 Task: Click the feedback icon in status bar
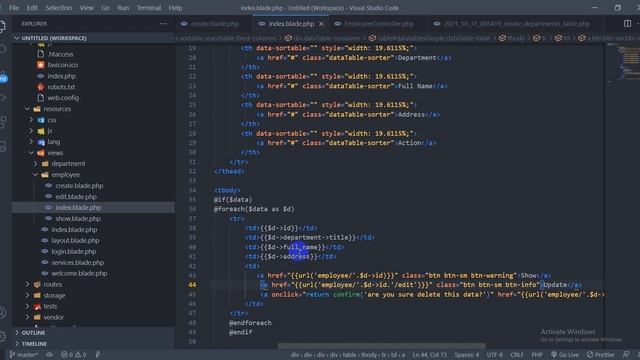[x=626, y=355]
